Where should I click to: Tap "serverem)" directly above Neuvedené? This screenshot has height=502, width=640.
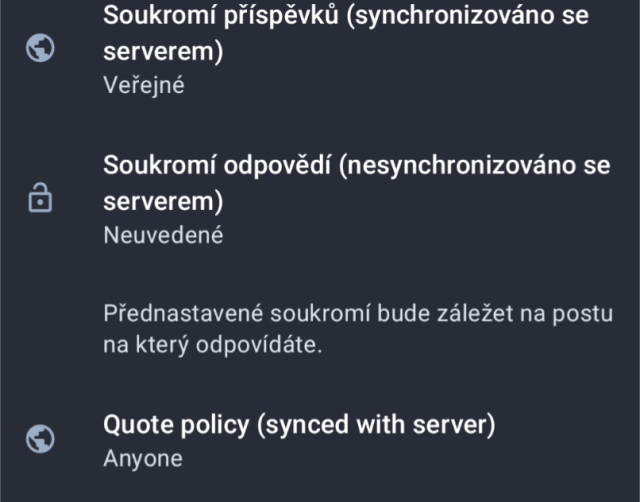163,200
